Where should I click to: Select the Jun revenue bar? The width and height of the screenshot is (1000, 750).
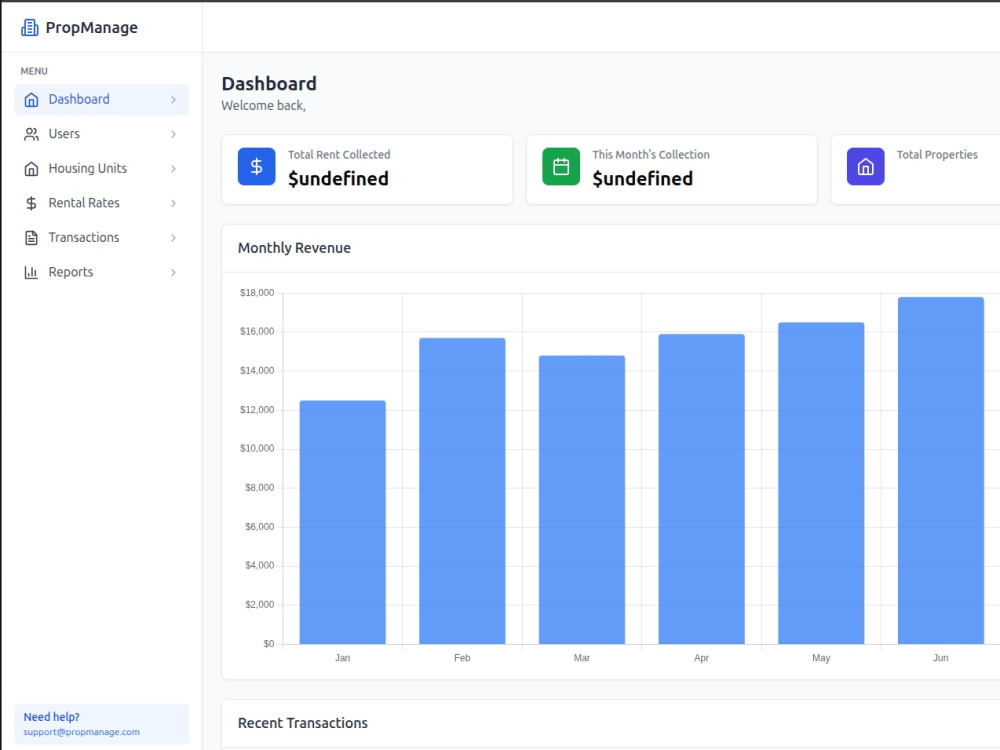[941, 471]
